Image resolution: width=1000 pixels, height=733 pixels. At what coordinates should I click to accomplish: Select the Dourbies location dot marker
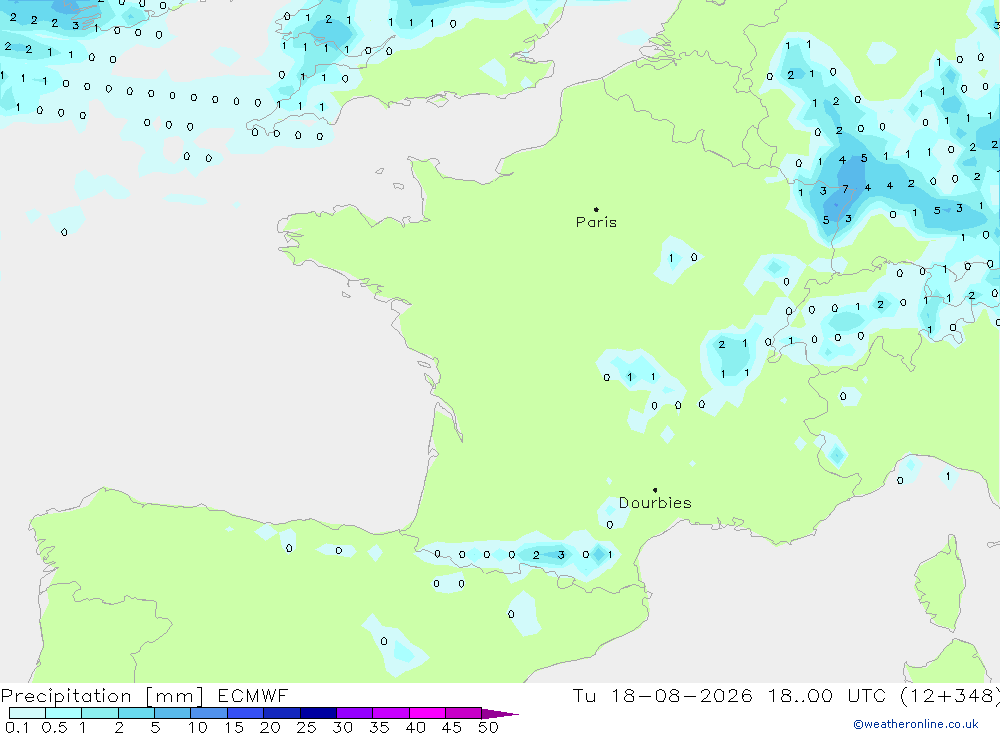click(655, 490)
